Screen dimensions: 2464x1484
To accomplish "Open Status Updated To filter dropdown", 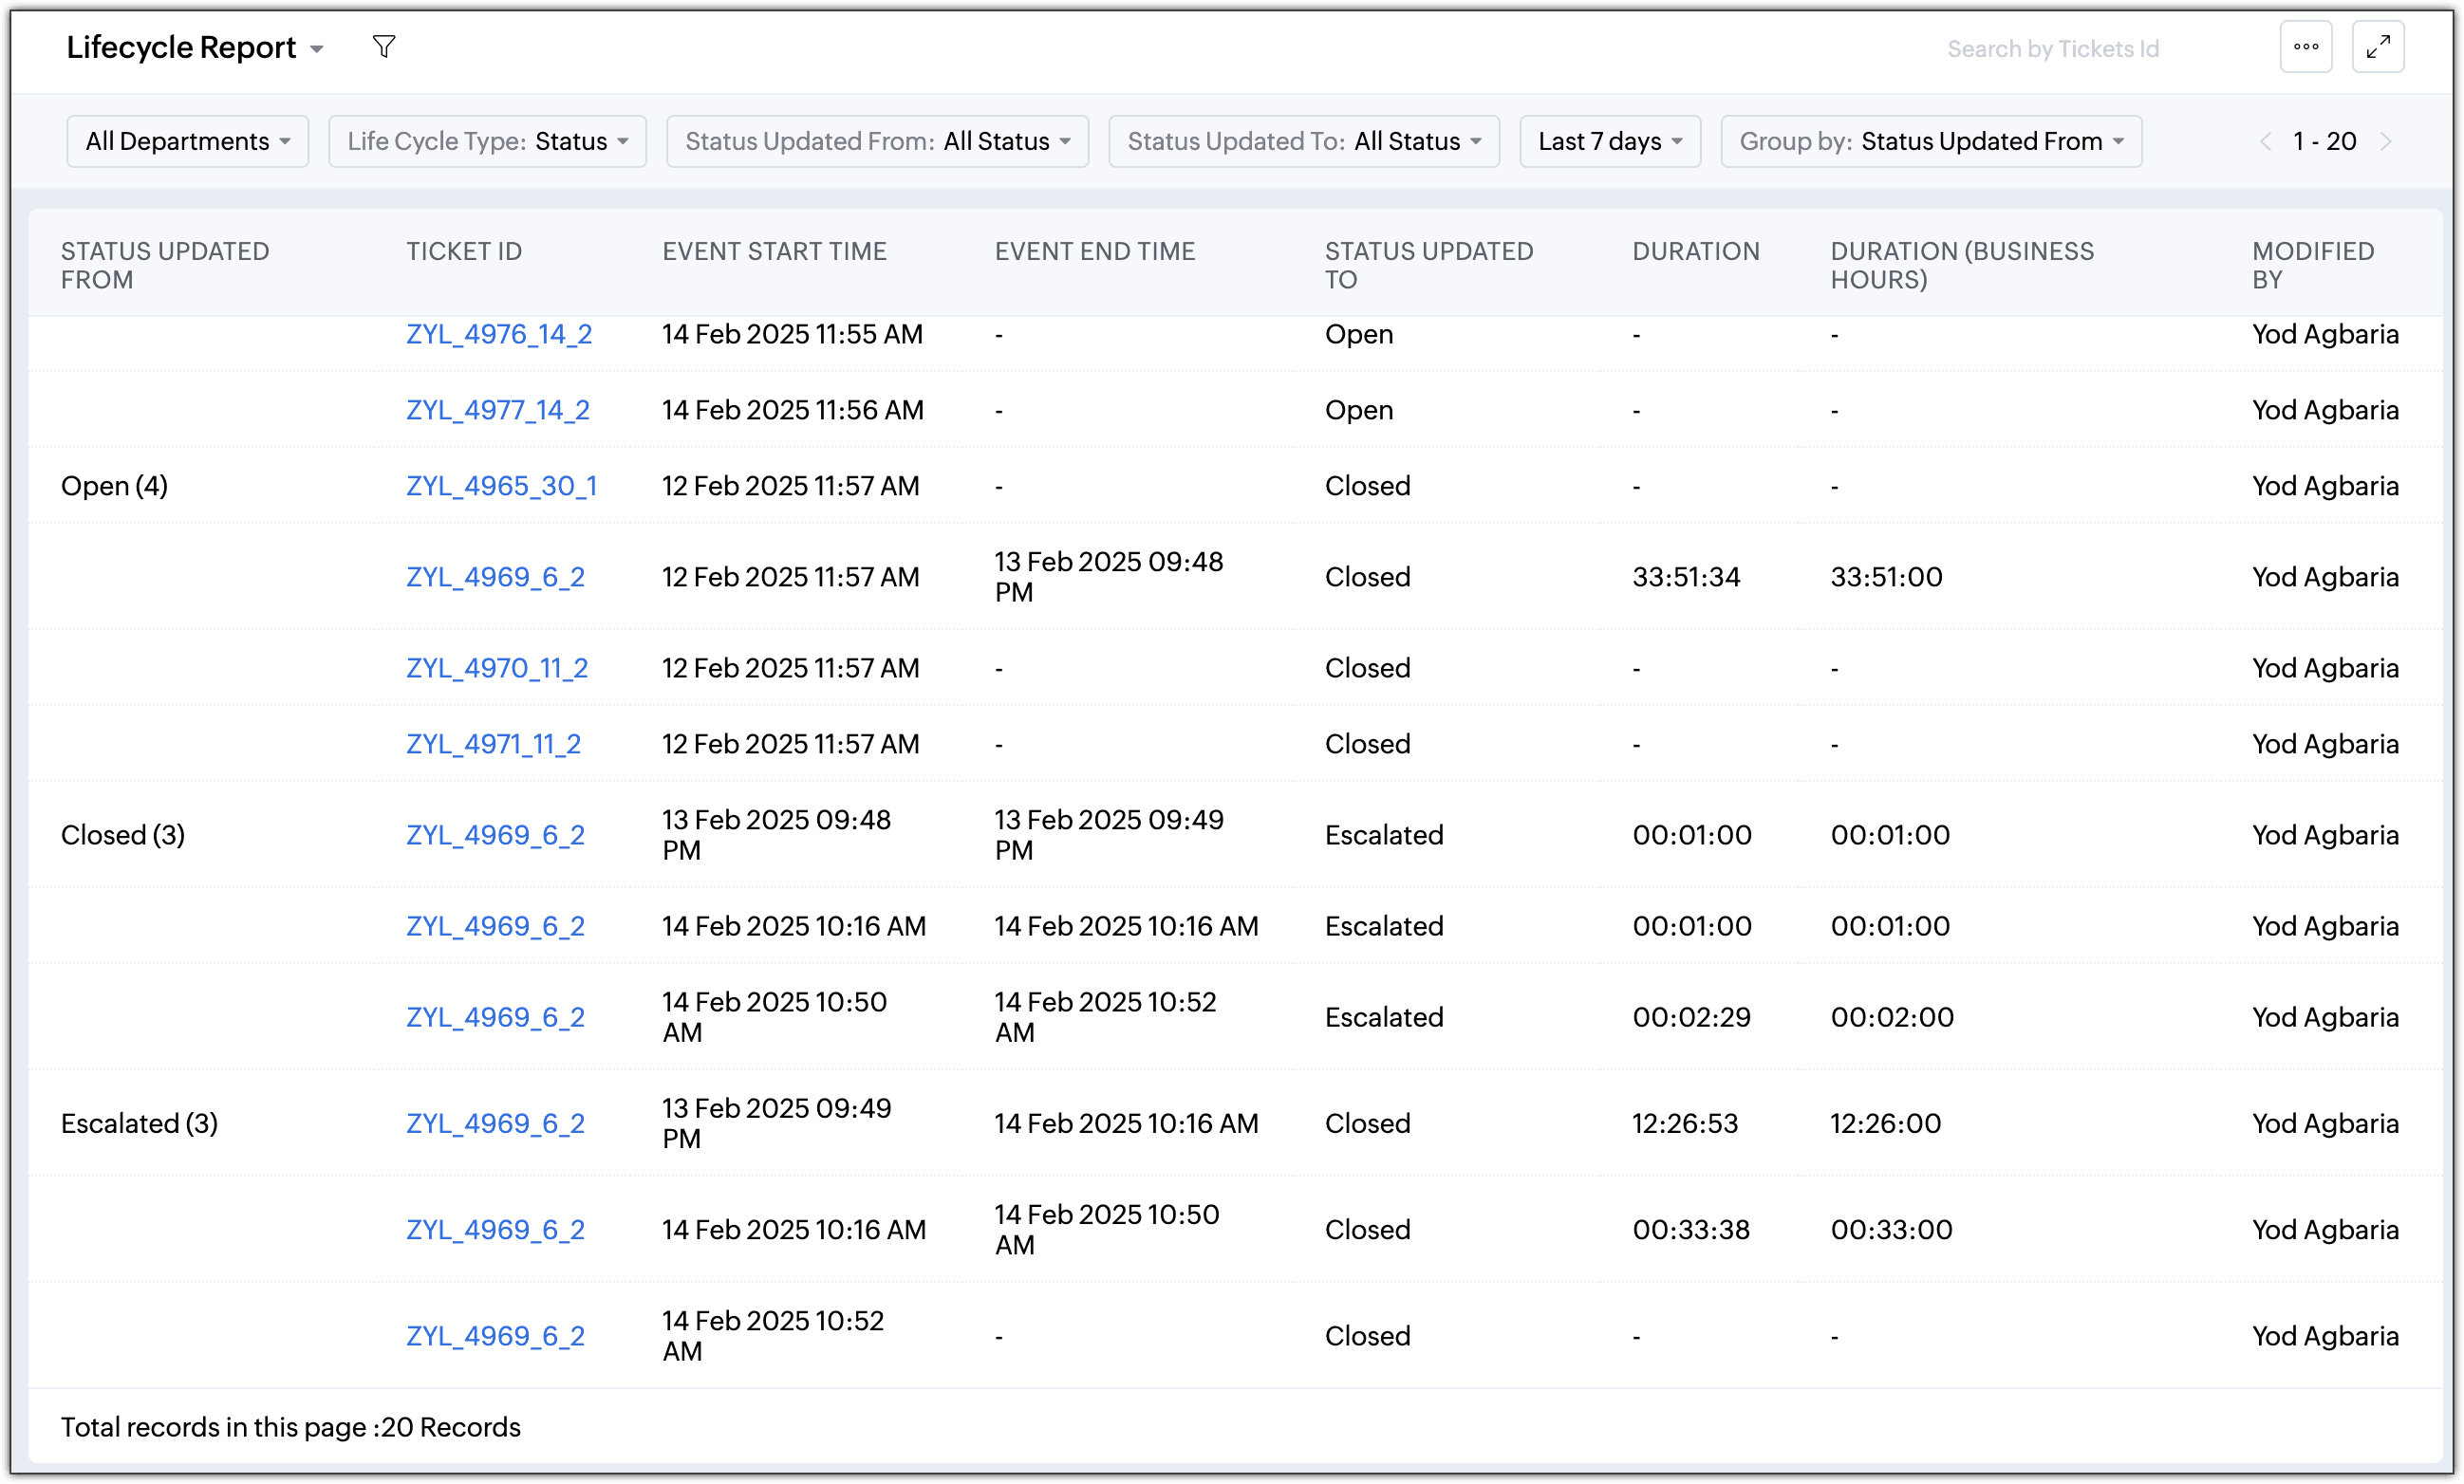I will [x=1303, y=142].
